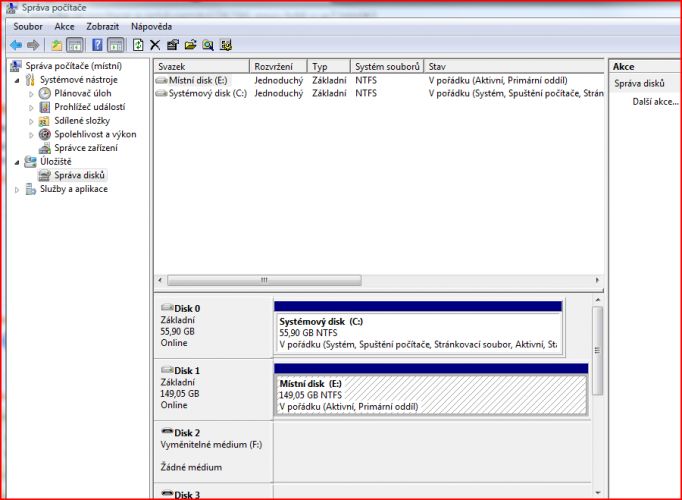Image resolution: width=682 pixels, height=500 pixels.
Task: Click the grey Forward arrow in toolbar
Action: (x=33, y=45)
